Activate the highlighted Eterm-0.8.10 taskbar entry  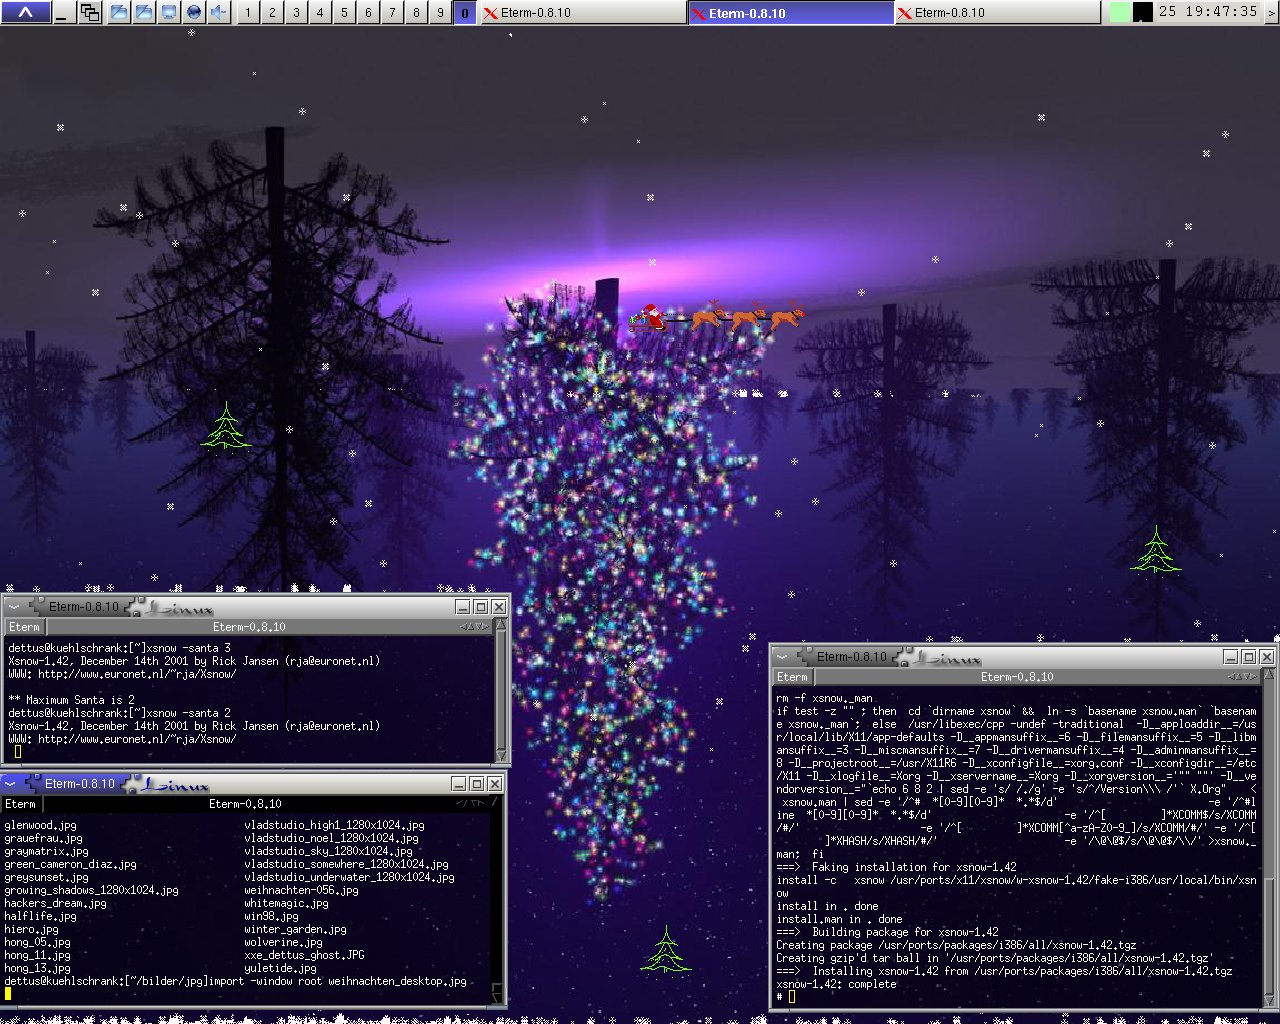point(790,13)
